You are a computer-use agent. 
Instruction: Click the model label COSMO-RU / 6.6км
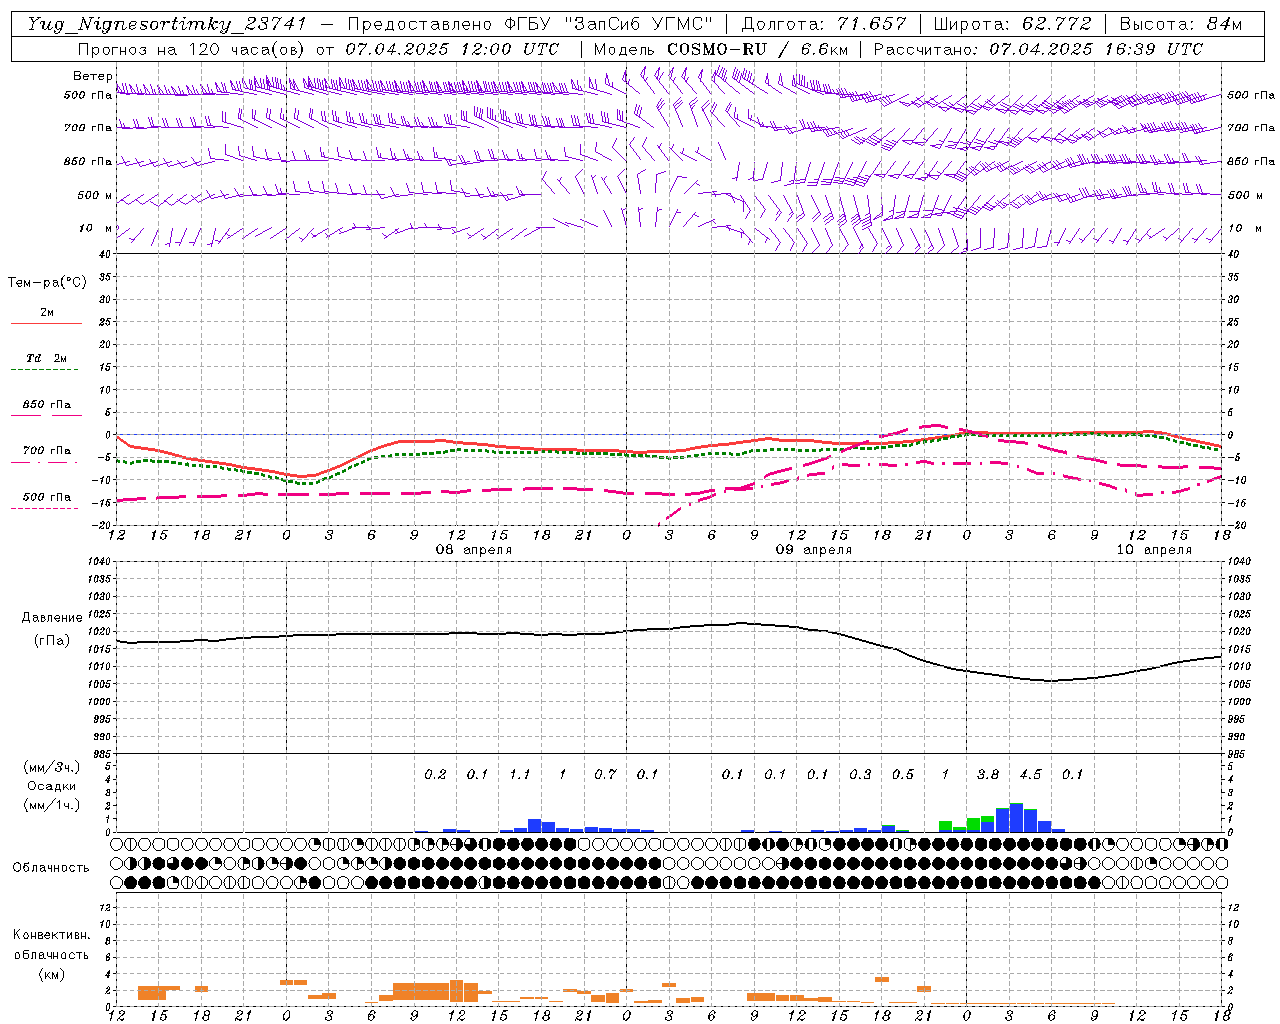[757, 49]
